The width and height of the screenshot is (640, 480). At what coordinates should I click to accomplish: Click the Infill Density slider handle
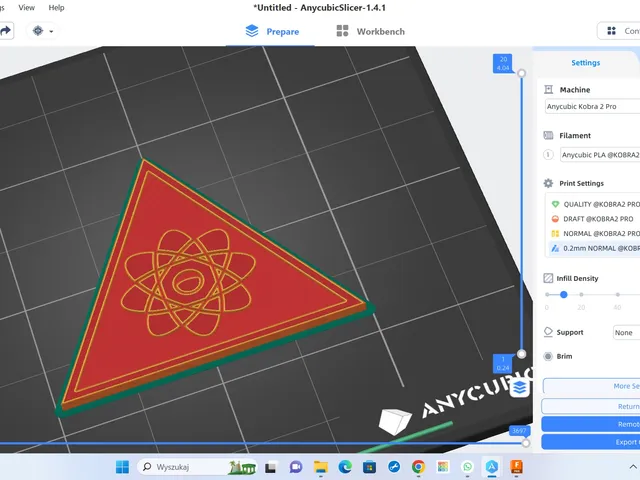(564, 294)
